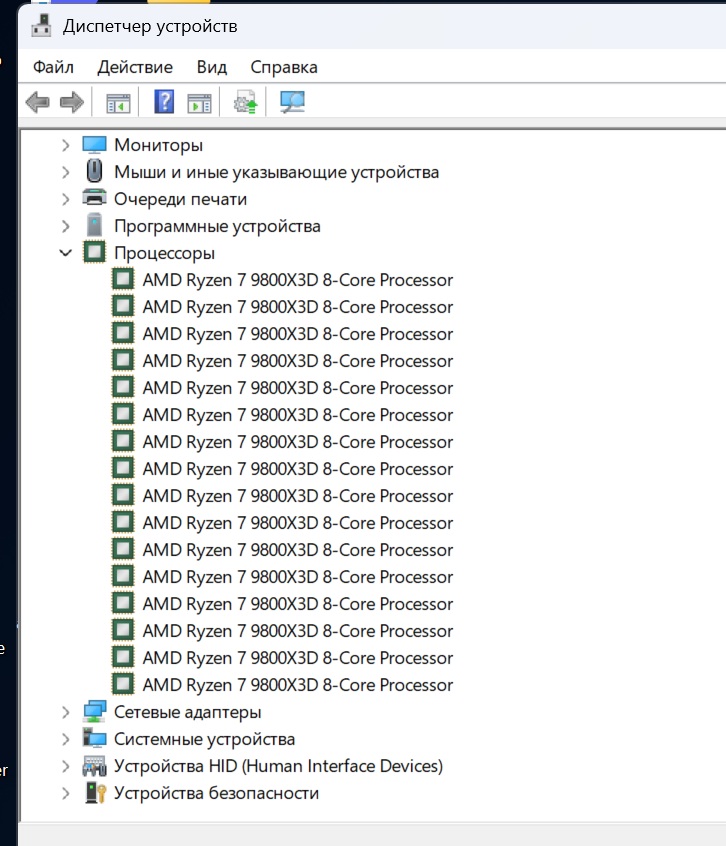Expand the Устройства безопасности node
Image resolution: width=726 pixels, height=846 pixels.
[65, 793]
